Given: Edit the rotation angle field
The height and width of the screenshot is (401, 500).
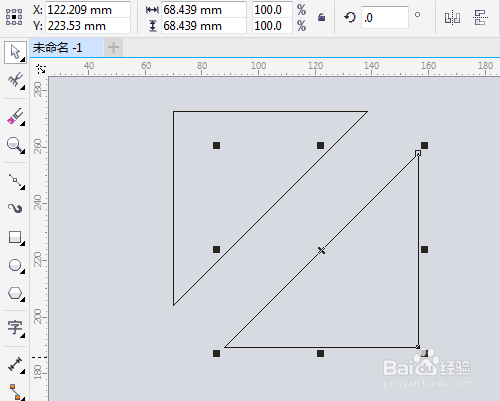Looking at the screenshot, I should pos(385,17).
